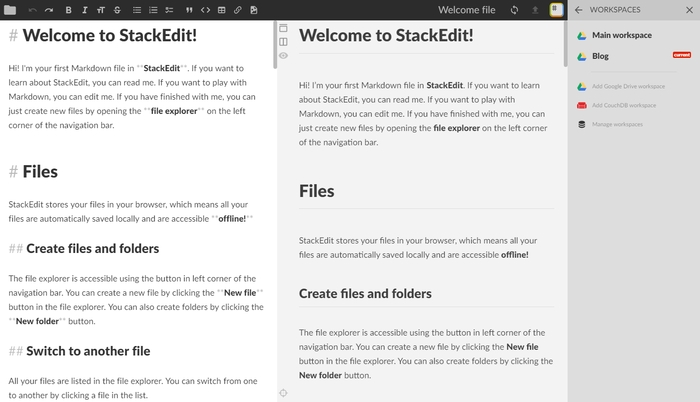Toggle the navigation bar visibility button
The width and height of the screenshot is (700, 402).
click(x=283, y=28)
